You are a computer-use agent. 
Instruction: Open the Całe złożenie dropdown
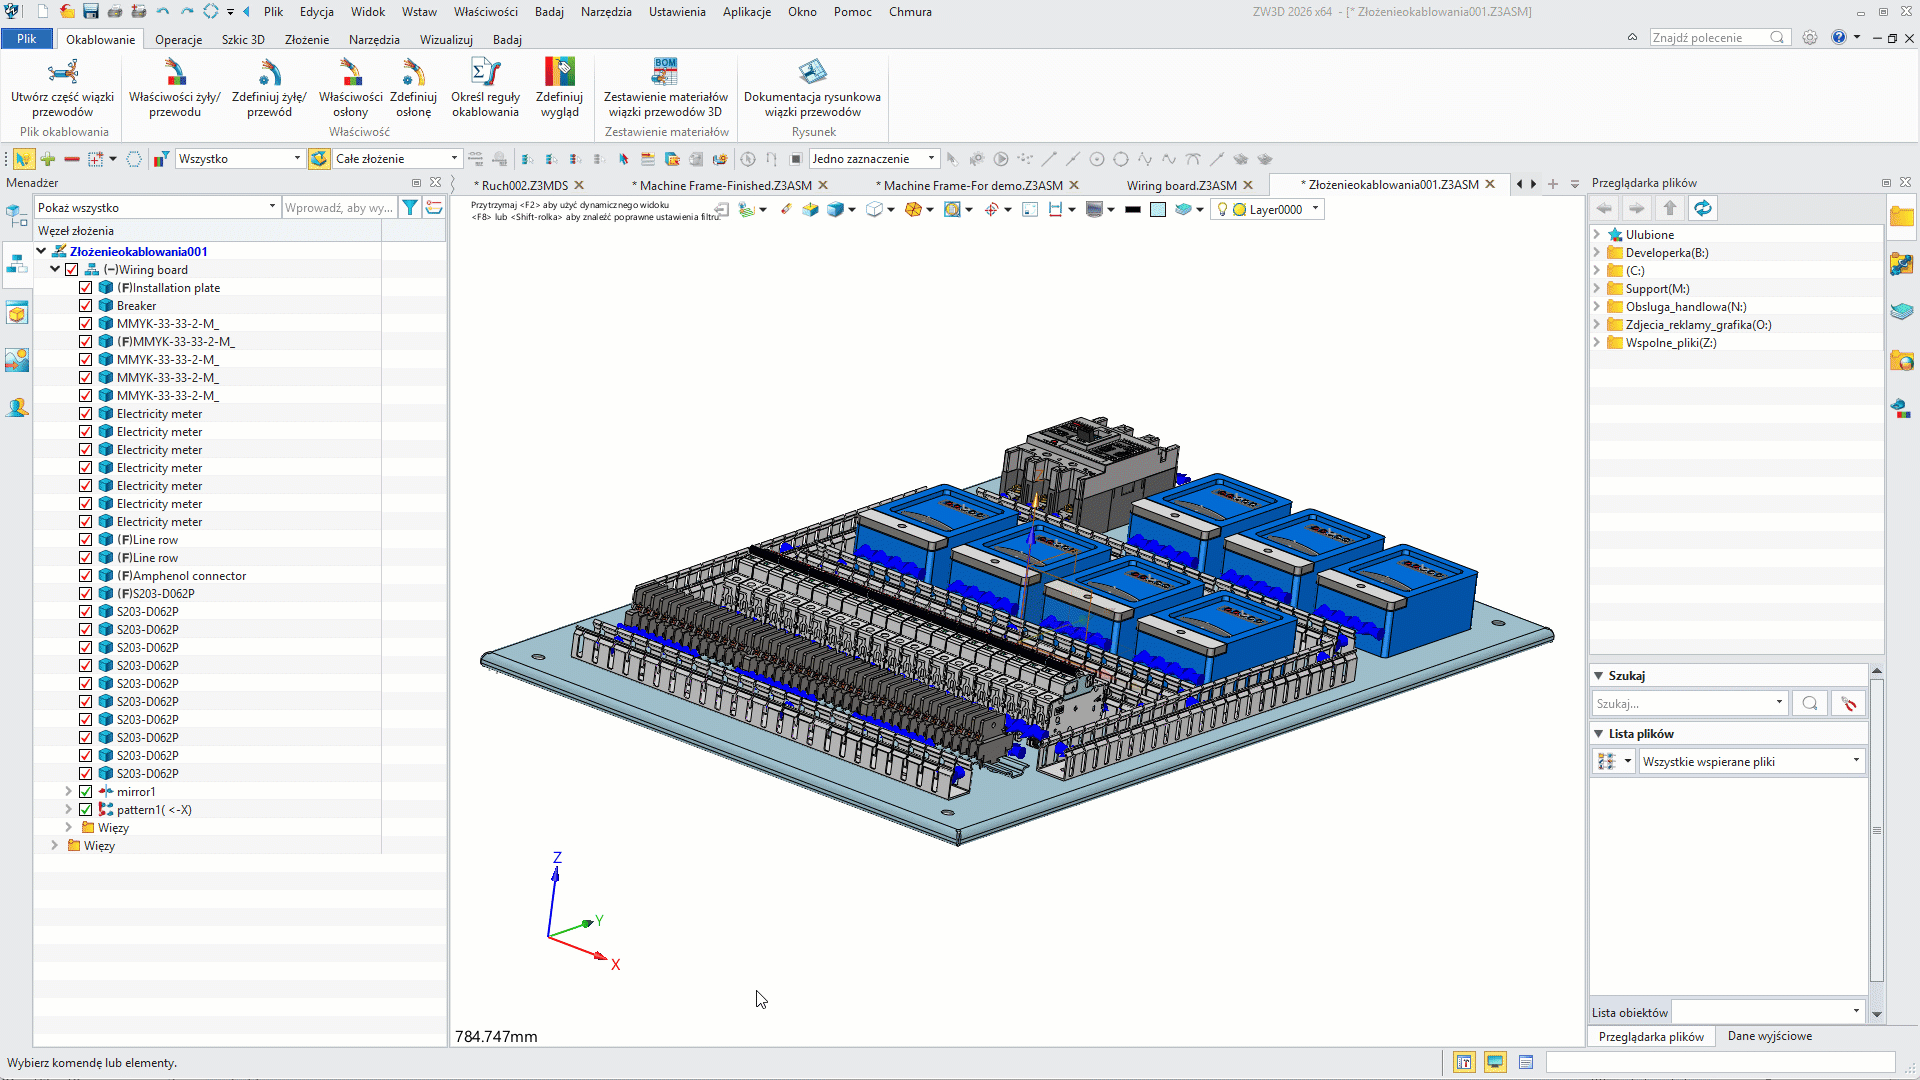click(397, 159)
